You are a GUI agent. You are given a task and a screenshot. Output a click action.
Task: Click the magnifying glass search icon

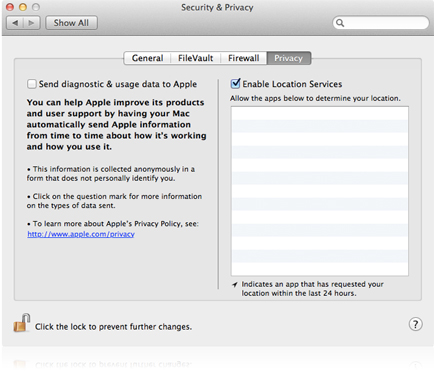340,23
